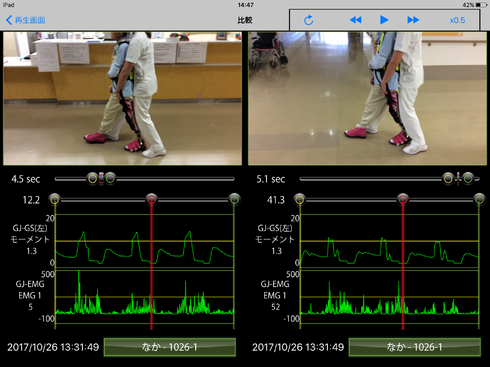Select green range handle on left 12.2 graph slider
490x367 pixels.
[234, 200]
